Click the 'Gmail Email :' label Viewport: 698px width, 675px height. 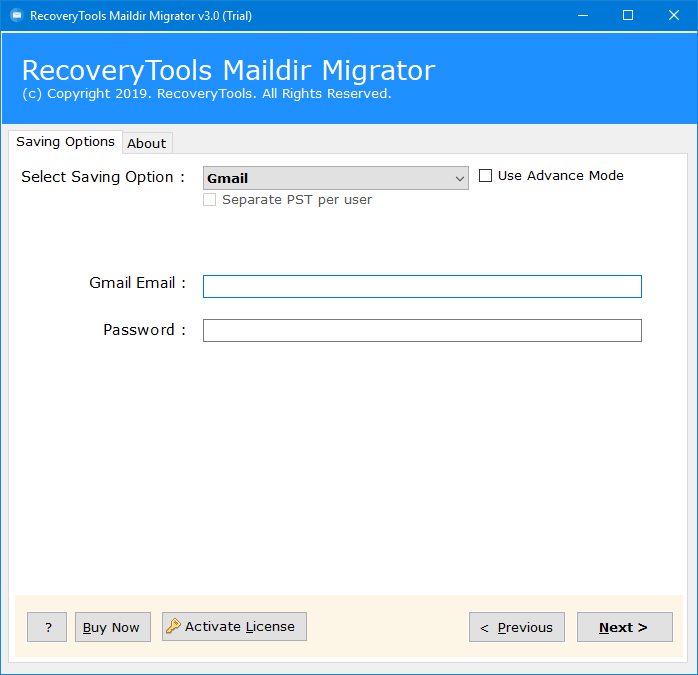coord(138,283)
